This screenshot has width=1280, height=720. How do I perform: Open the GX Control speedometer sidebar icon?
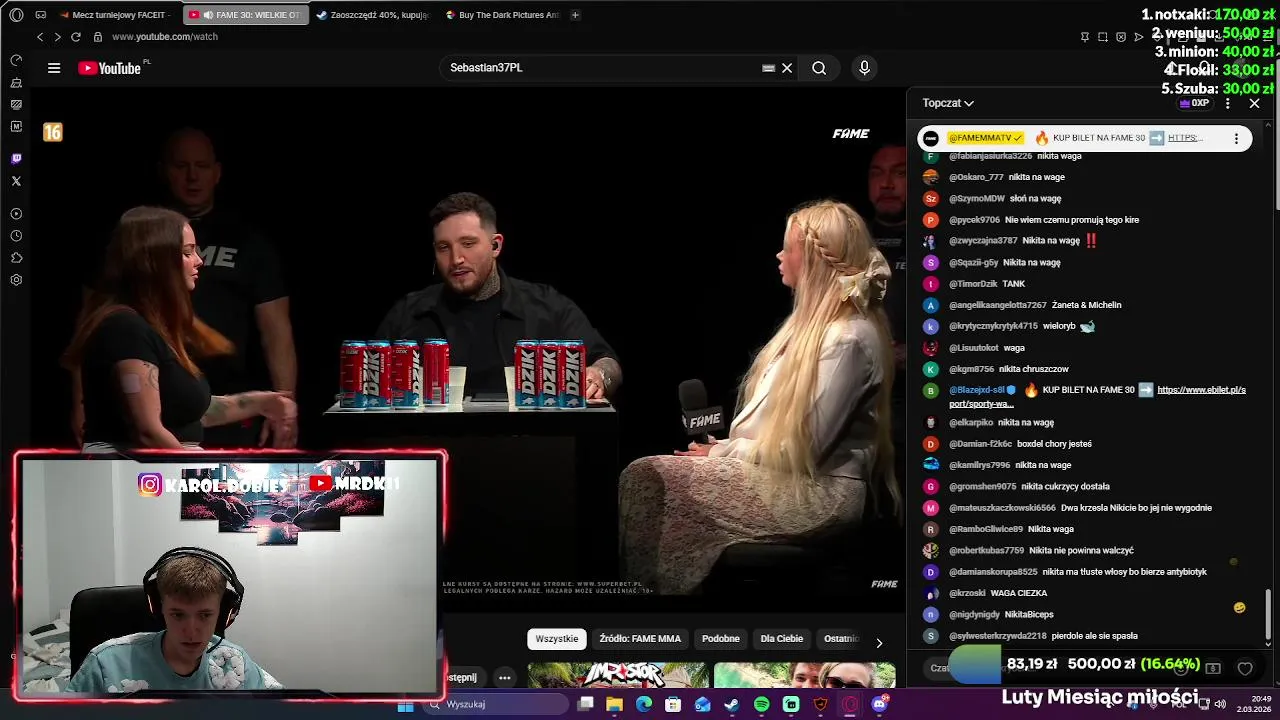pyautogui.click(x=16, y=60)
